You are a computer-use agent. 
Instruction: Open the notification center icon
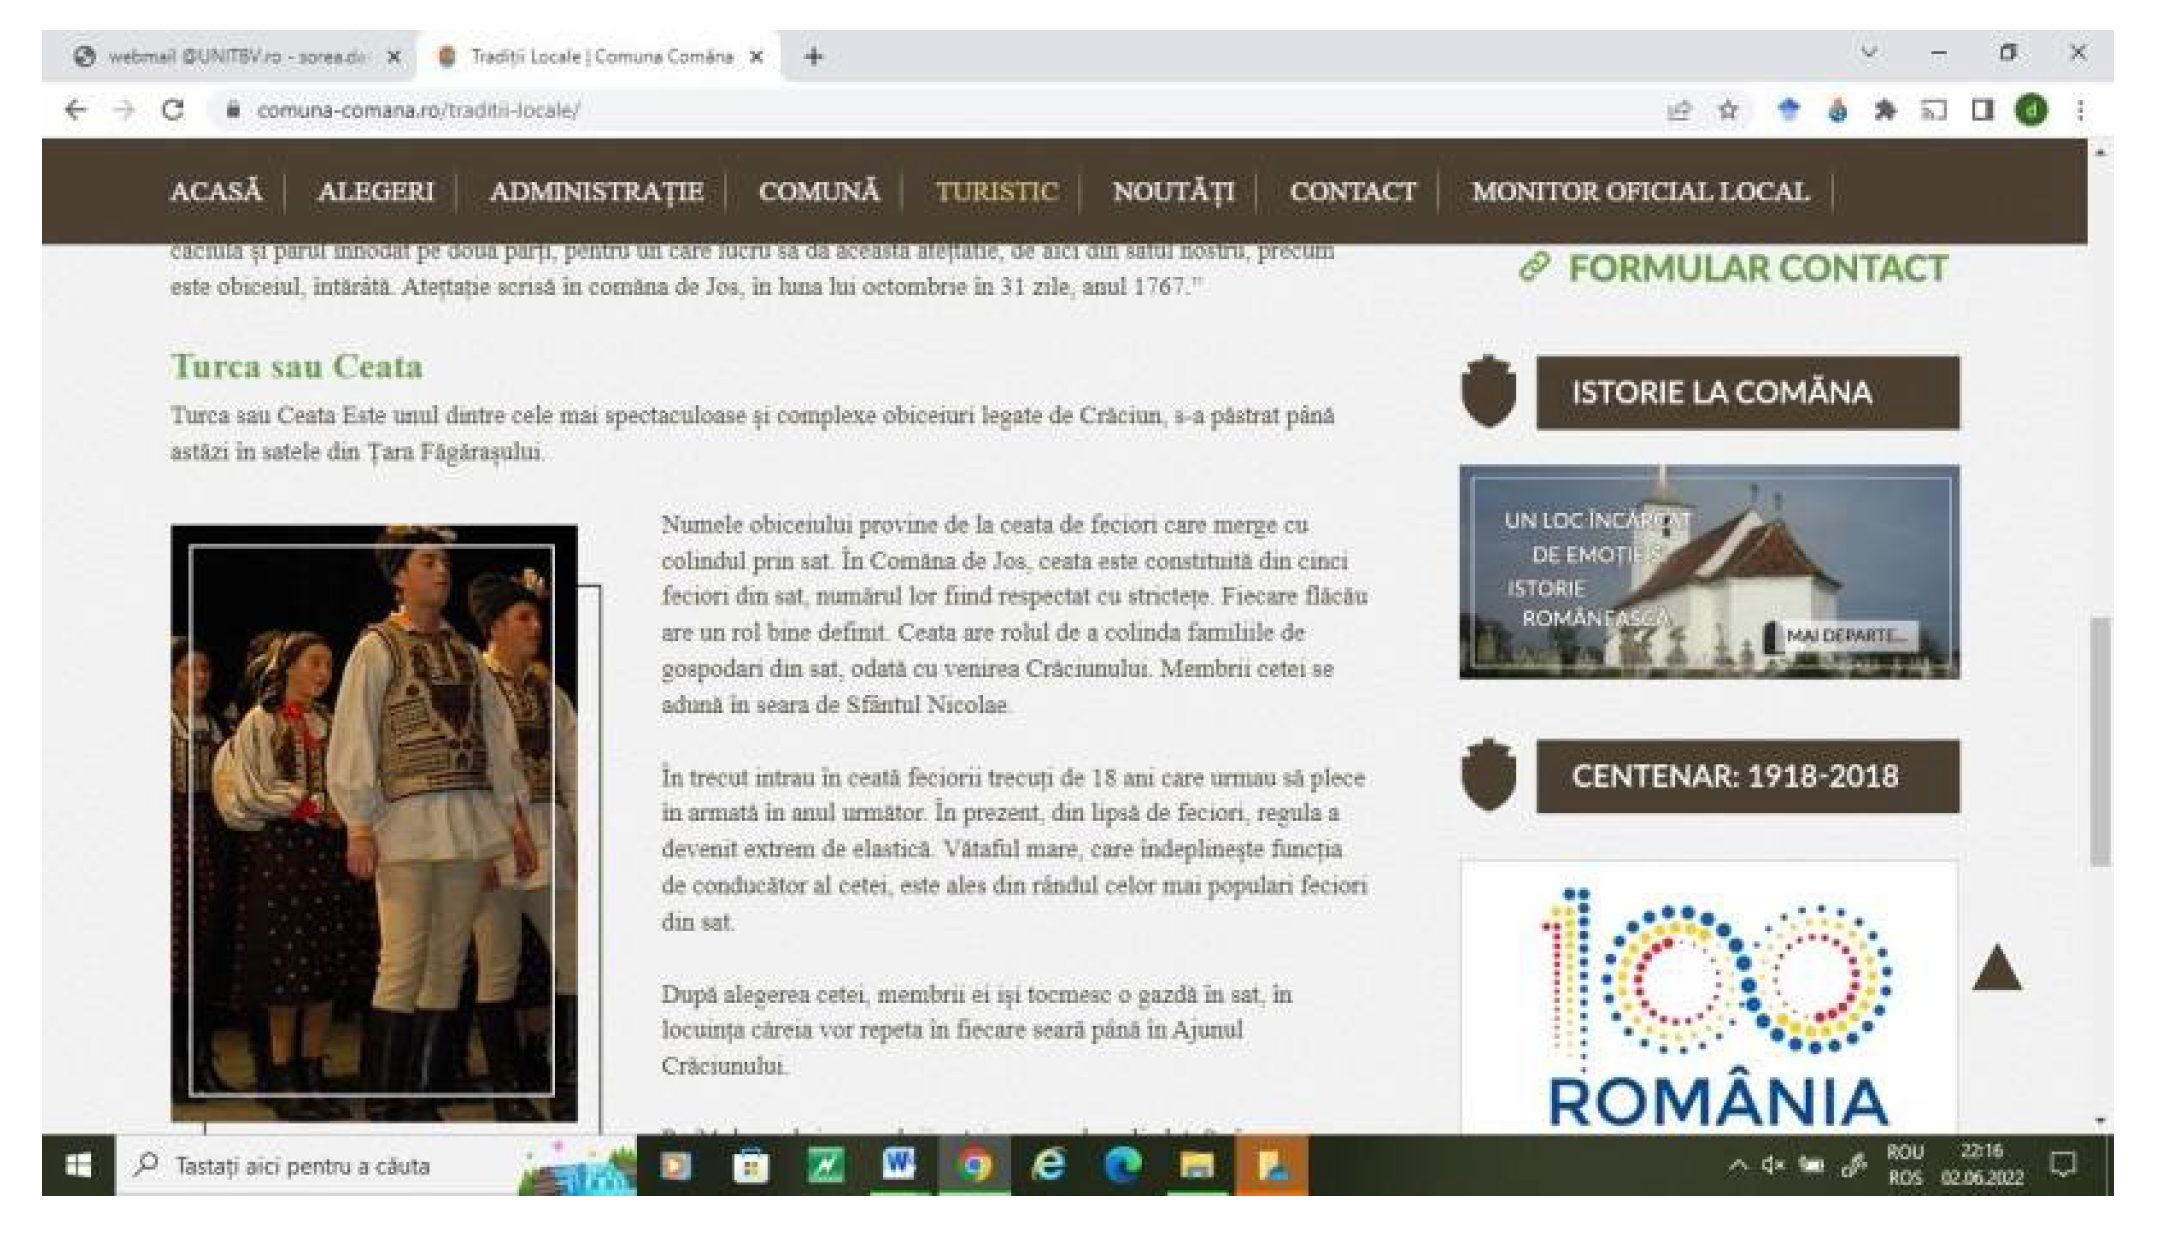tap(2062, 1165)
